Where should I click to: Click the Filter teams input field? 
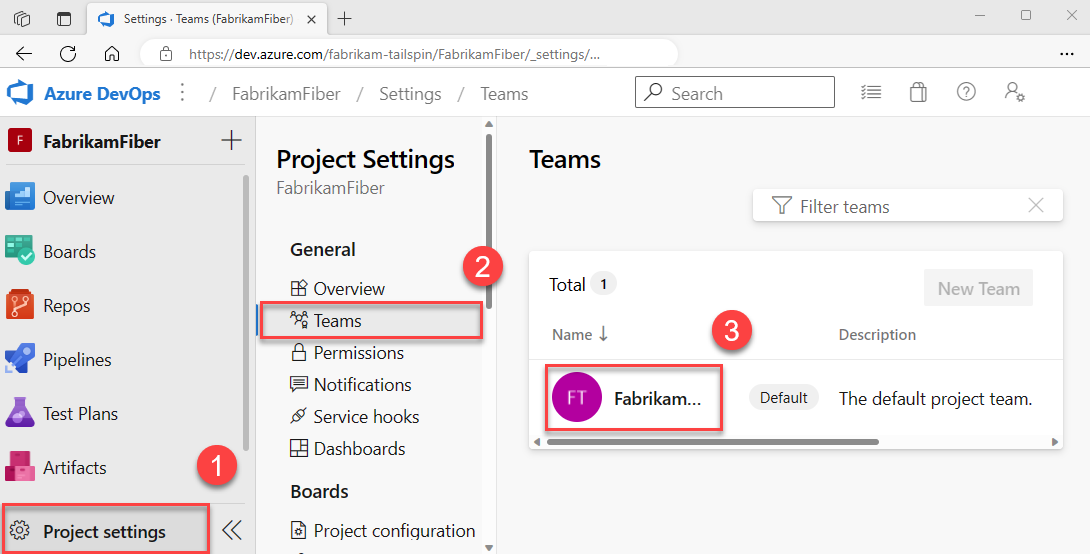coord(900,207)
